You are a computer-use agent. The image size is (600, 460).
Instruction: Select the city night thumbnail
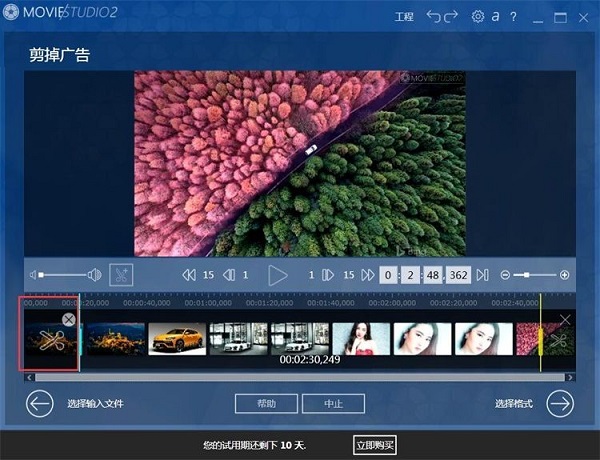[x=116, y=339]
